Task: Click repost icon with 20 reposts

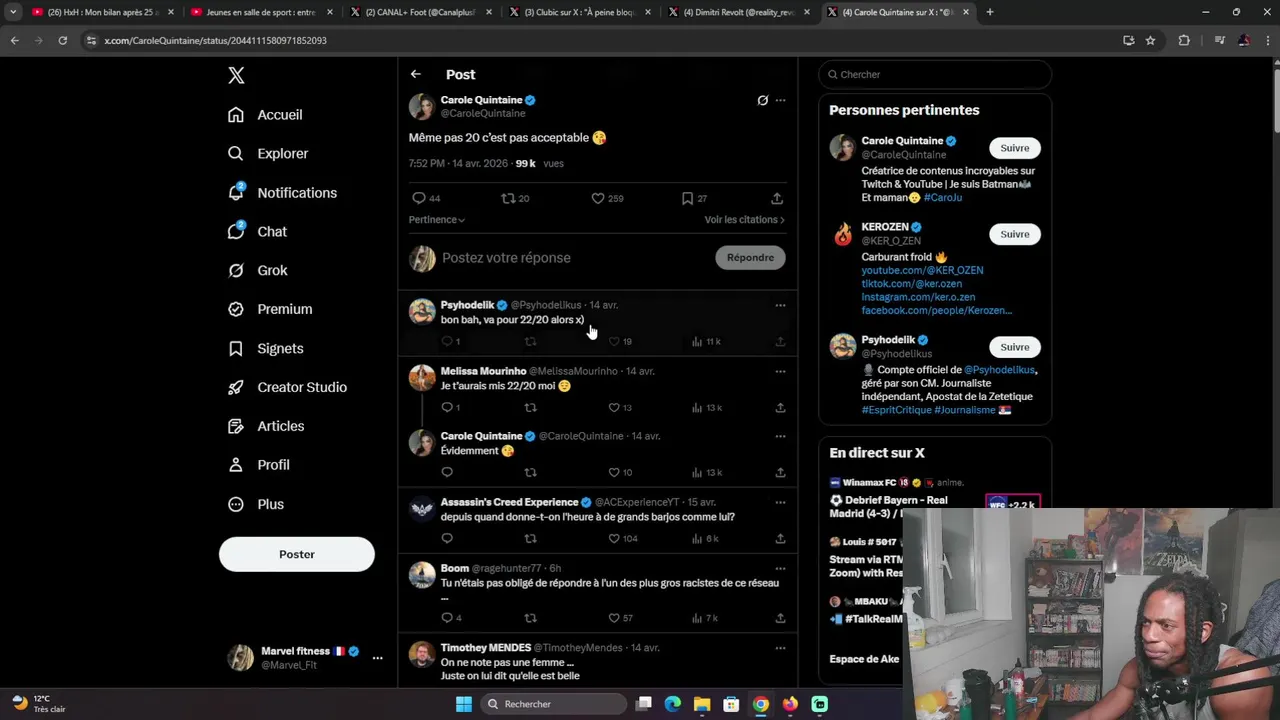Action: click(508, 198)
